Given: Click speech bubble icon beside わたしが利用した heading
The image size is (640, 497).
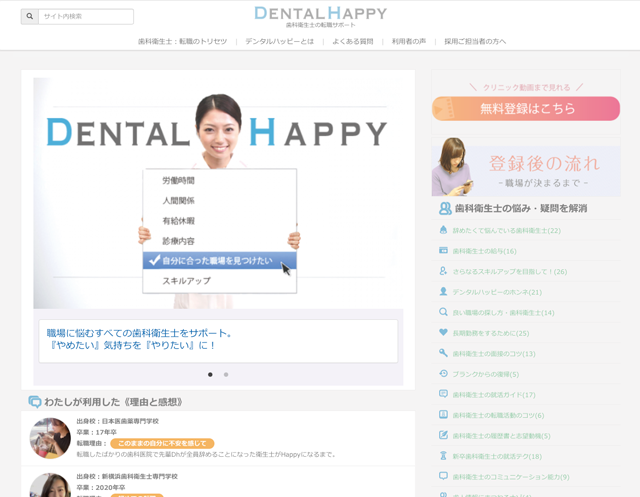Looking at the screenshot, I should point(35,402).
